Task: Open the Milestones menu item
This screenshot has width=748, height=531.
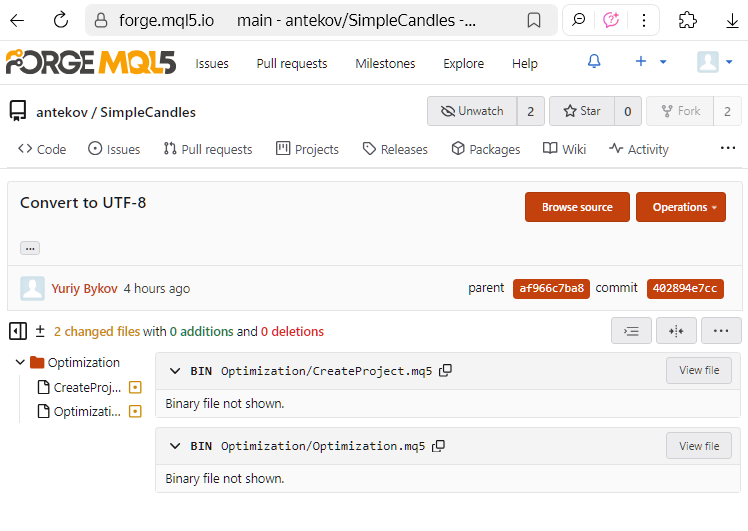Action: click(385, 63)
